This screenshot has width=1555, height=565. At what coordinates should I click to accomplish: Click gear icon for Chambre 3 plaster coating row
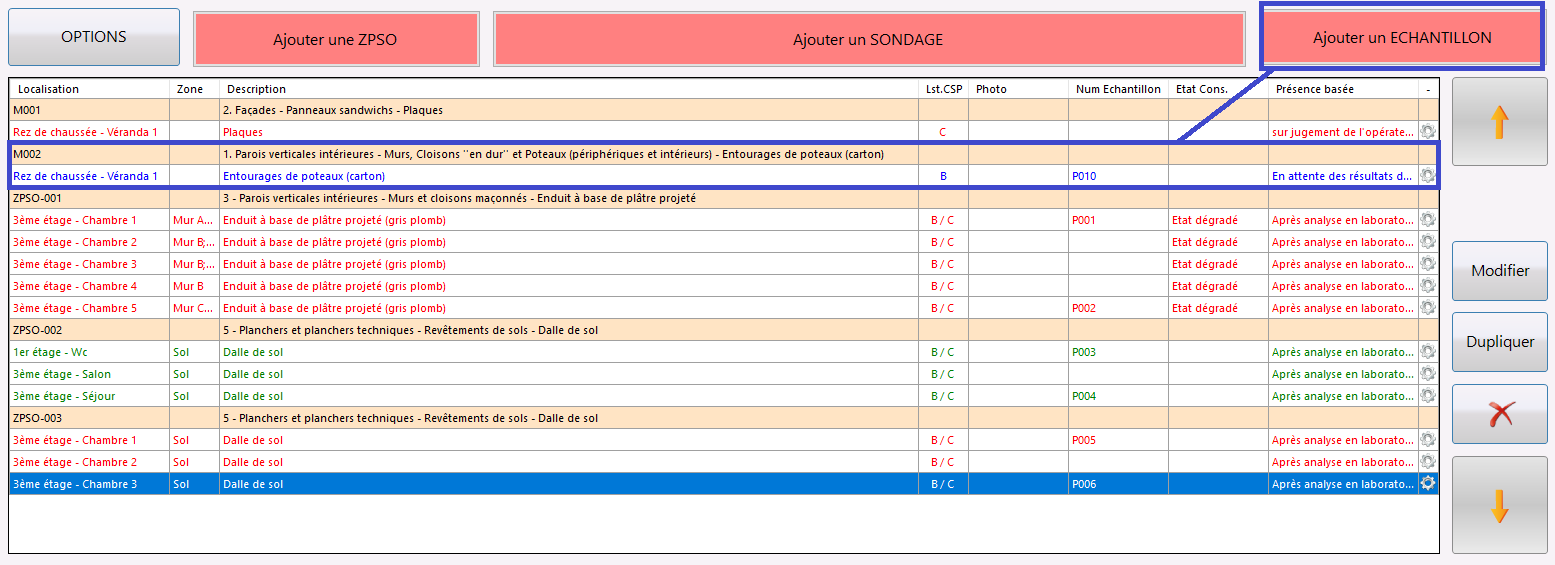point(1428,264)
